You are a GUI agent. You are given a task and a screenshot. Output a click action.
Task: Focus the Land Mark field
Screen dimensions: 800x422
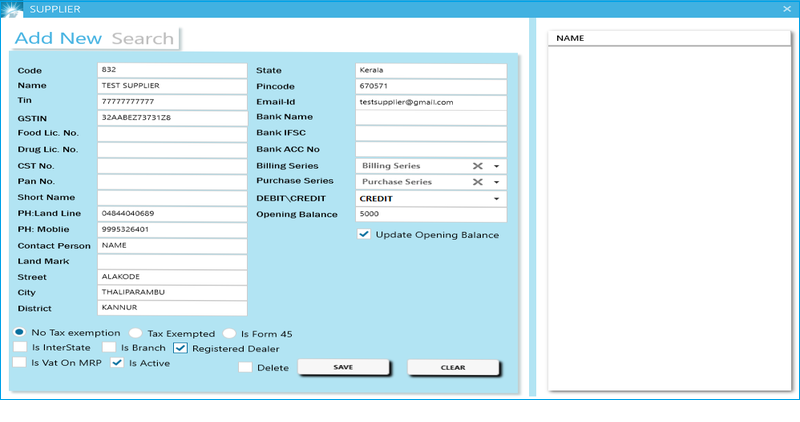pos(172,261)
